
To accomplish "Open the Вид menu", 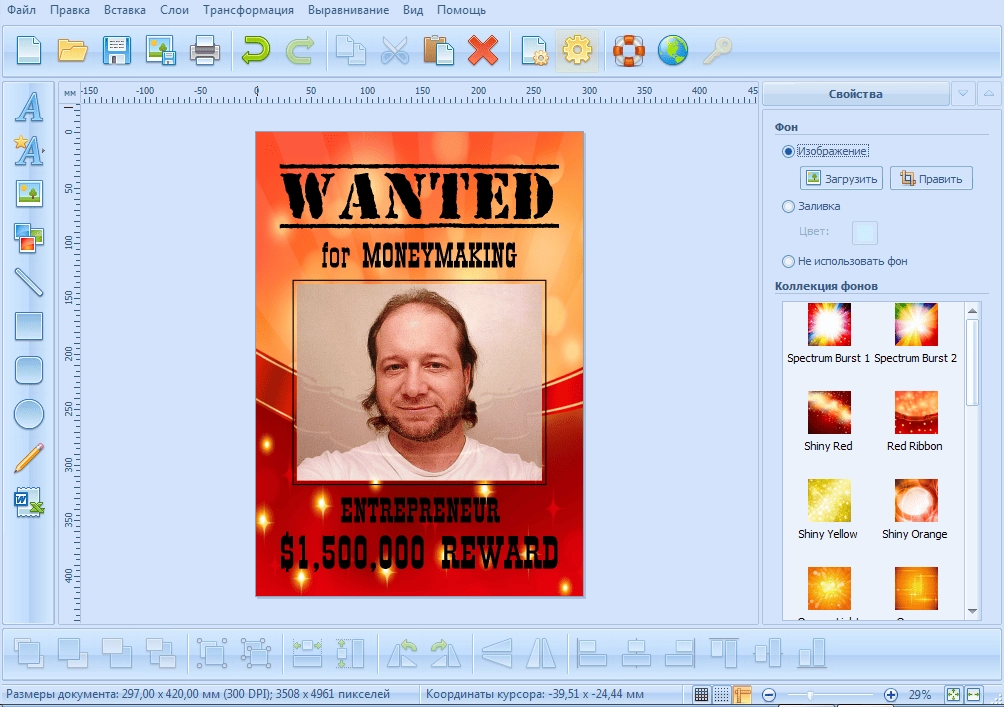I will pos(413,10).
